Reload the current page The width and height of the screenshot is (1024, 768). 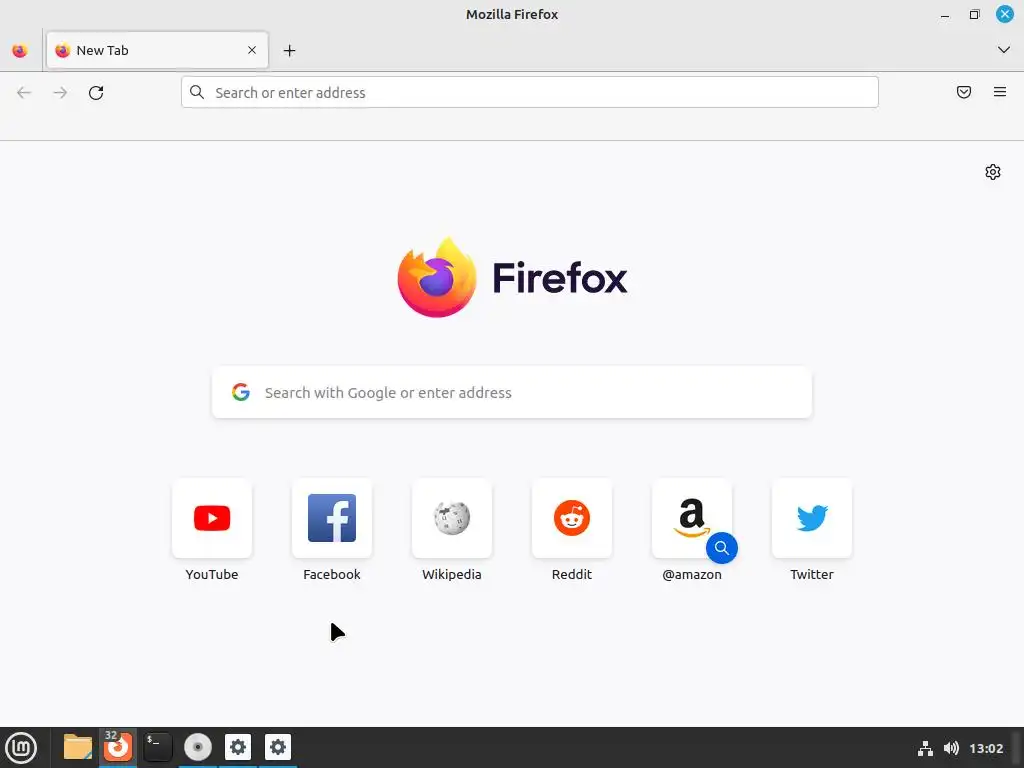click(x=96, y=93)
